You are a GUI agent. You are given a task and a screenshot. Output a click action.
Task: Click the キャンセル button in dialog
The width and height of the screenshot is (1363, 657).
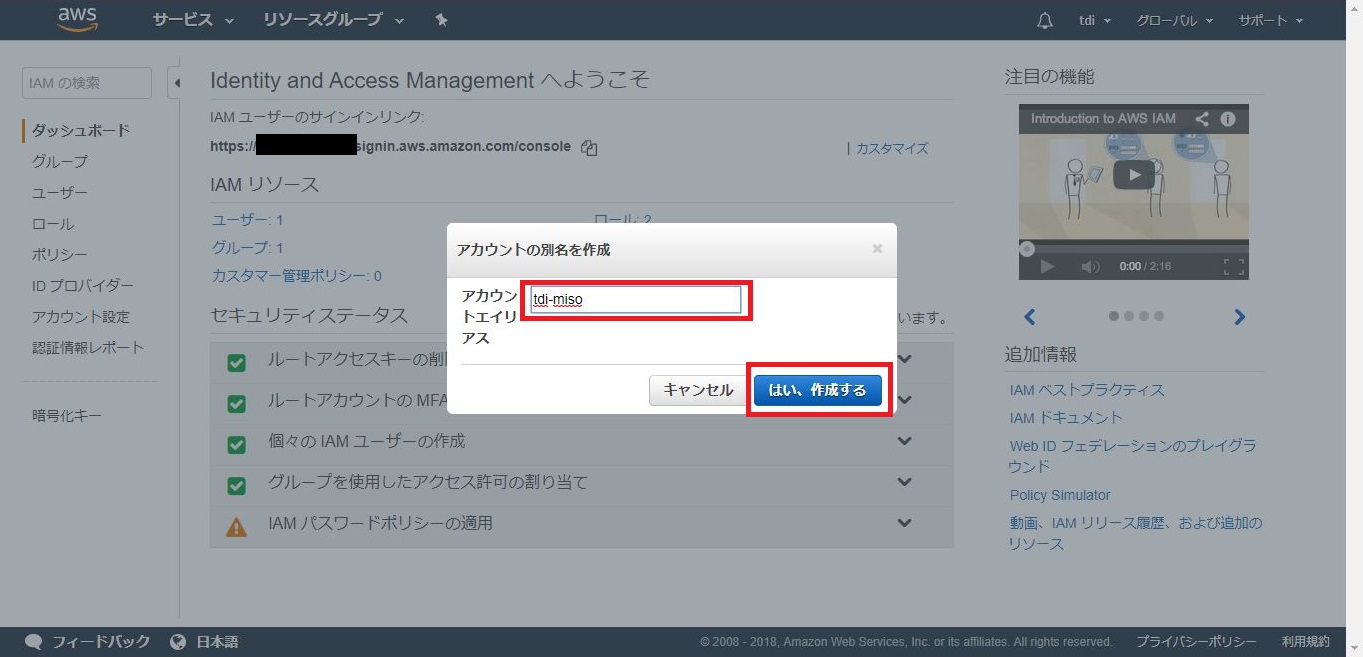(698, 390)
